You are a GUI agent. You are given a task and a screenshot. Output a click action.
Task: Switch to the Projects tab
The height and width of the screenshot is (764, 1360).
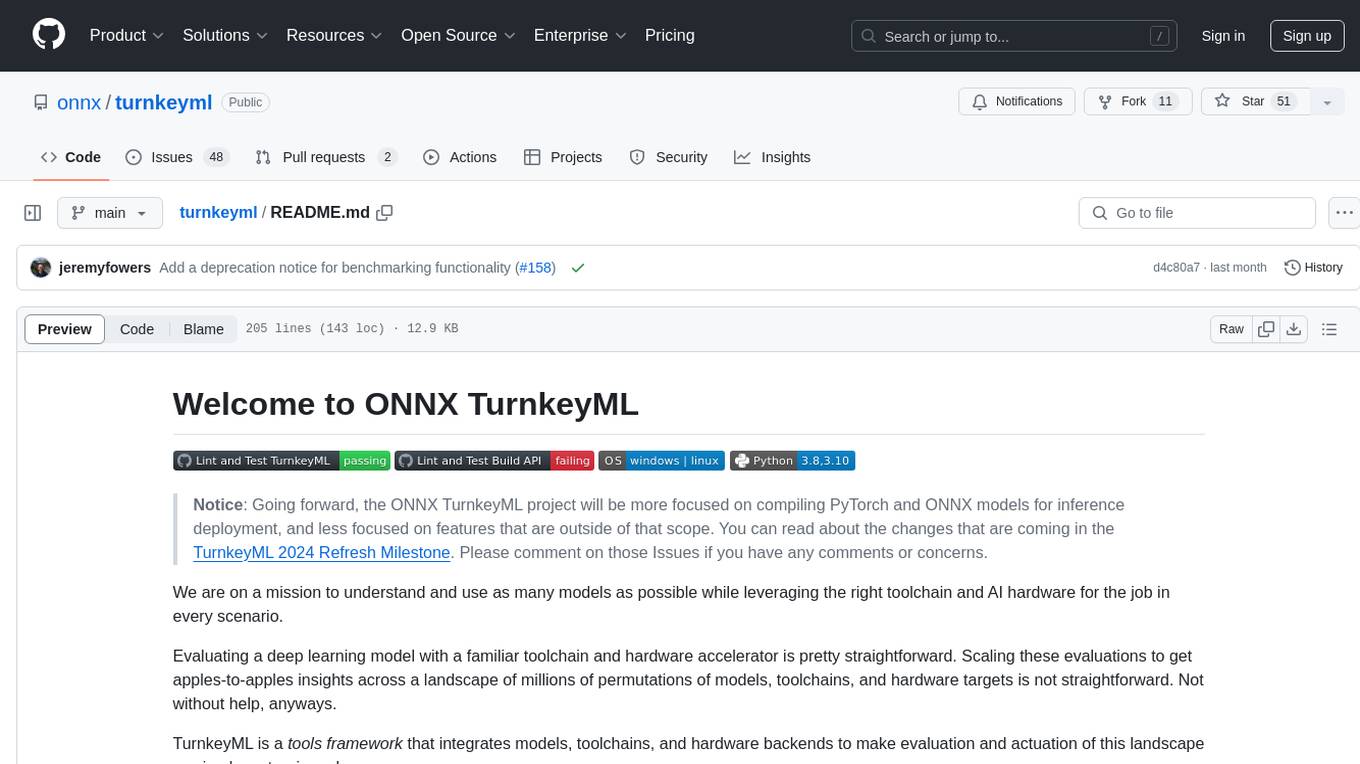tap(563, 157)
